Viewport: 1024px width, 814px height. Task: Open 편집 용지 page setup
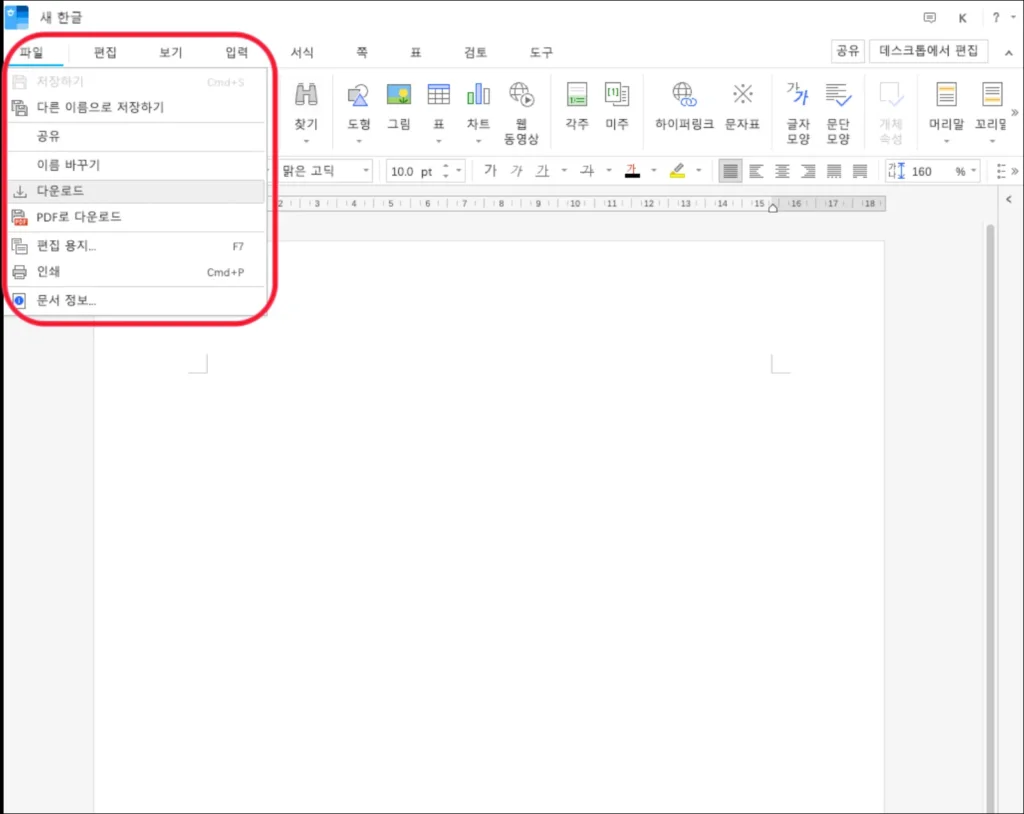(137, 246)
